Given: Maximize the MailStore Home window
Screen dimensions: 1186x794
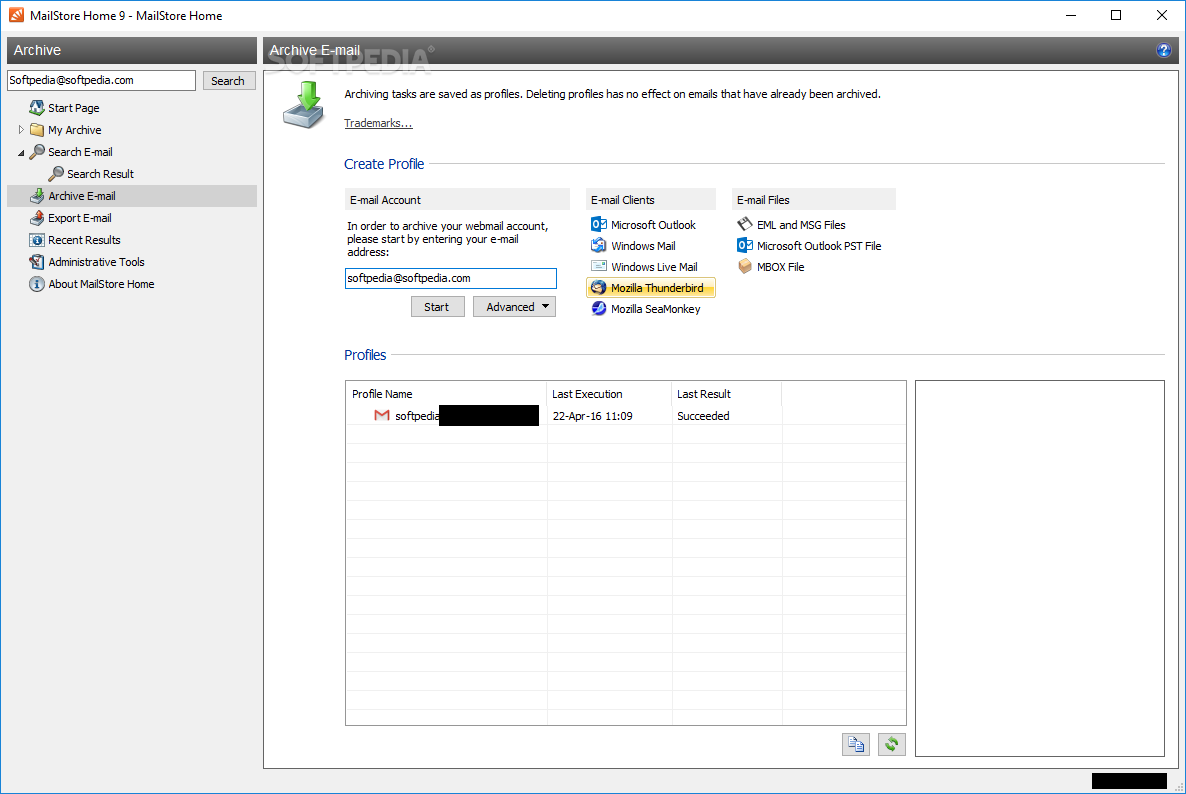Looking at the screenshot, I should 1116,15.
